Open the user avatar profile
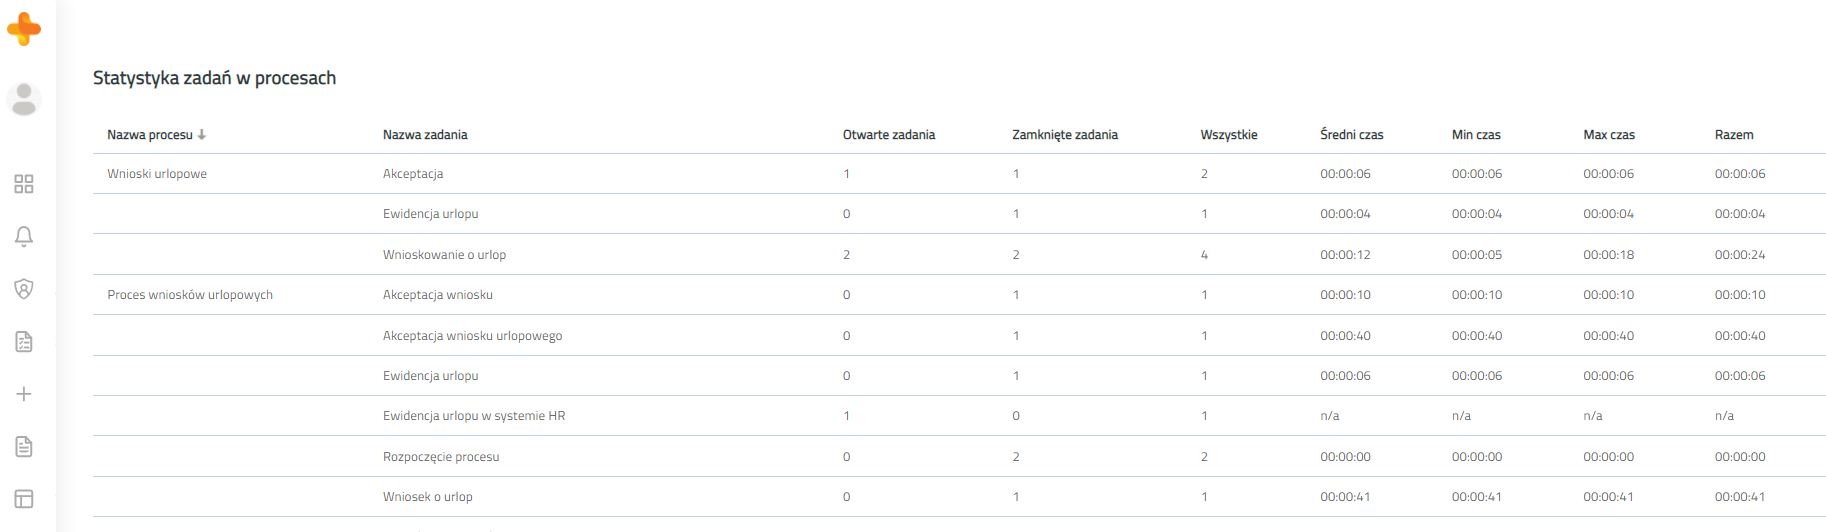 click(24, 99)
